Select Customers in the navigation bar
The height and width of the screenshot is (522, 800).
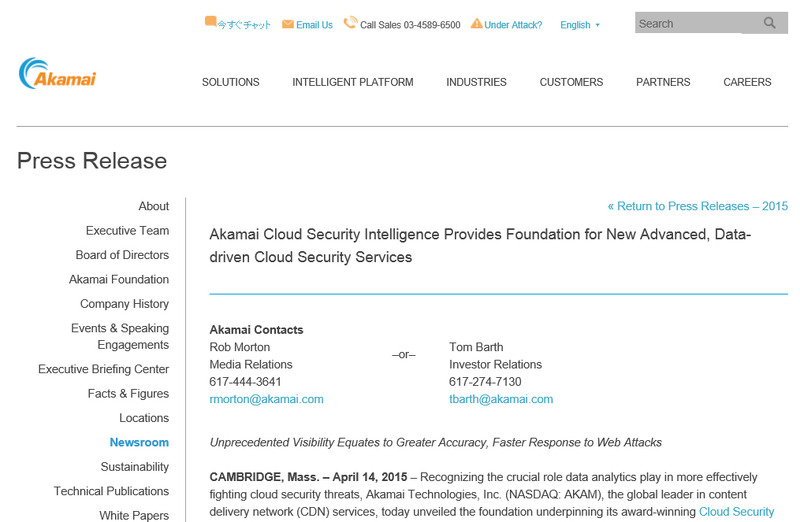571,82
